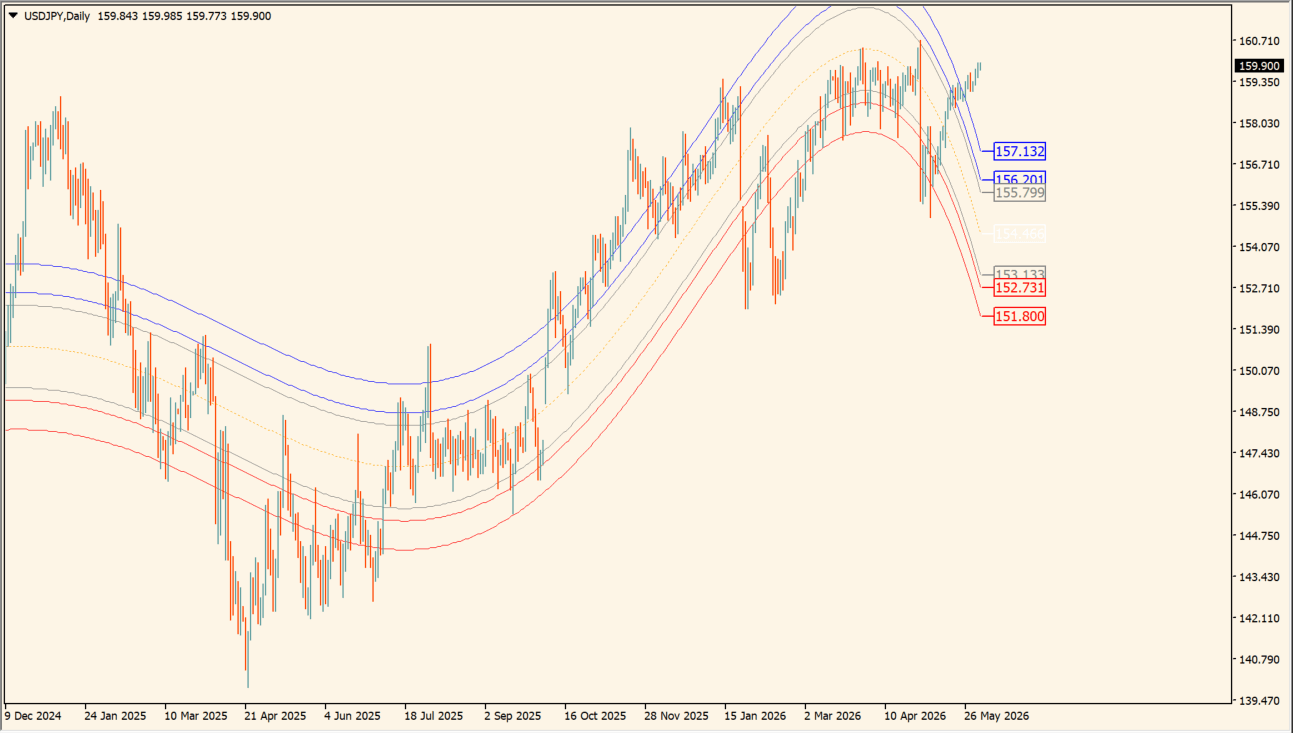Click the 24 Jan 2025 date label
This screenshot has width=1293, height=733.
tap(116, 717)
